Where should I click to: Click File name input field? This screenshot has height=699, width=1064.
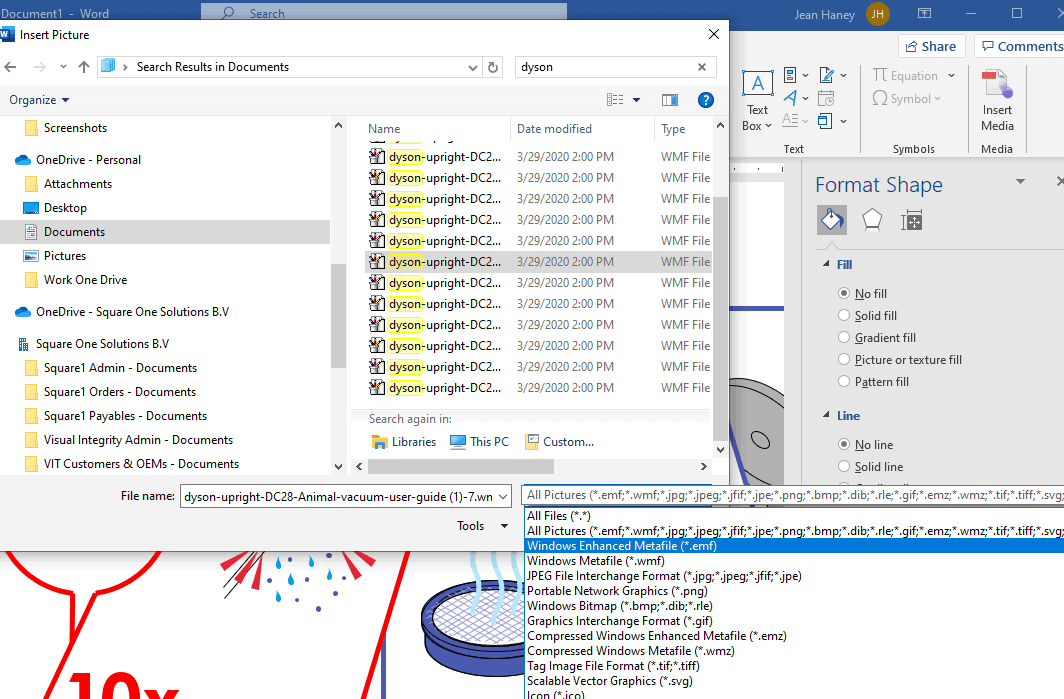point(338,497)
